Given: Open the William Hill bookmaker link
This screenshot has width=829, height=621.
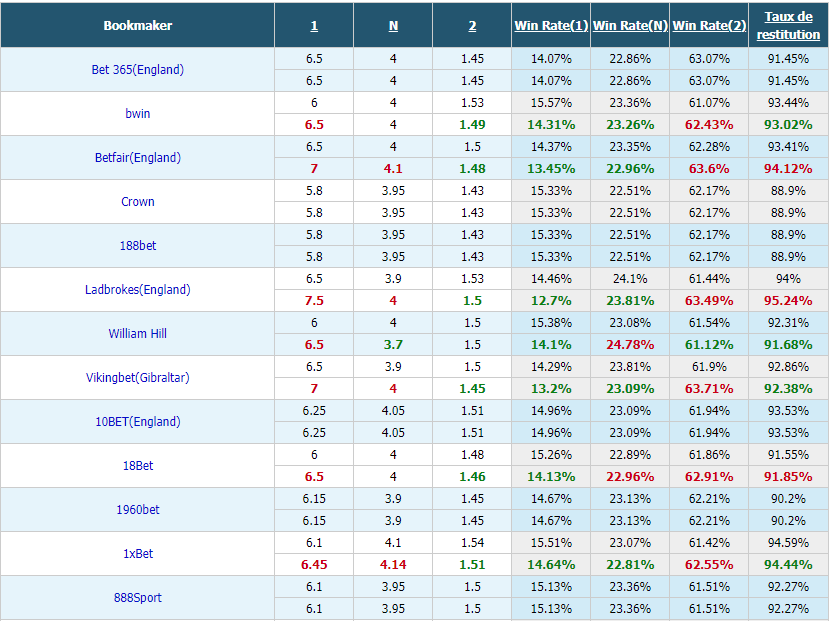Looking at the screenshot, I should click(137, 333).
